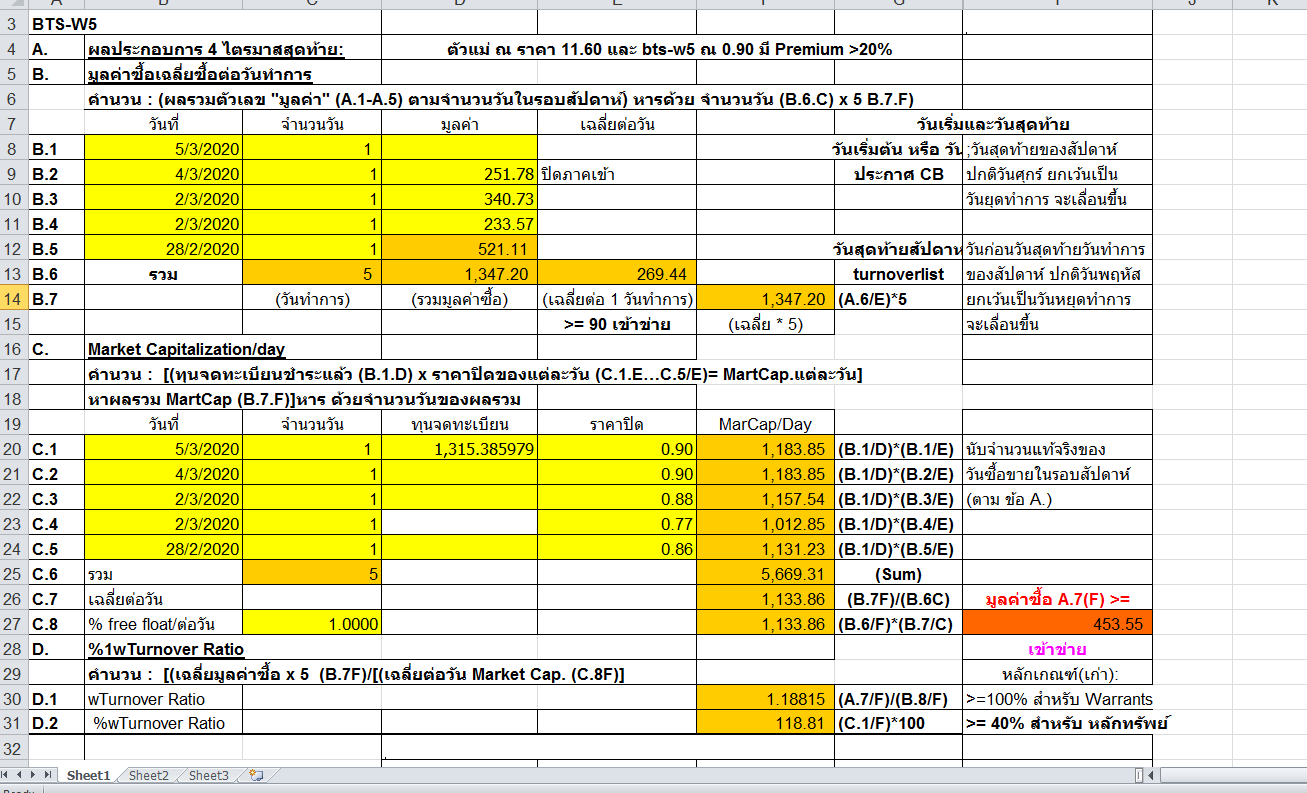This screenshot has height=793, width=1307.
Task: Switch to the Sheet1 tab
Action: click(88, 775)
